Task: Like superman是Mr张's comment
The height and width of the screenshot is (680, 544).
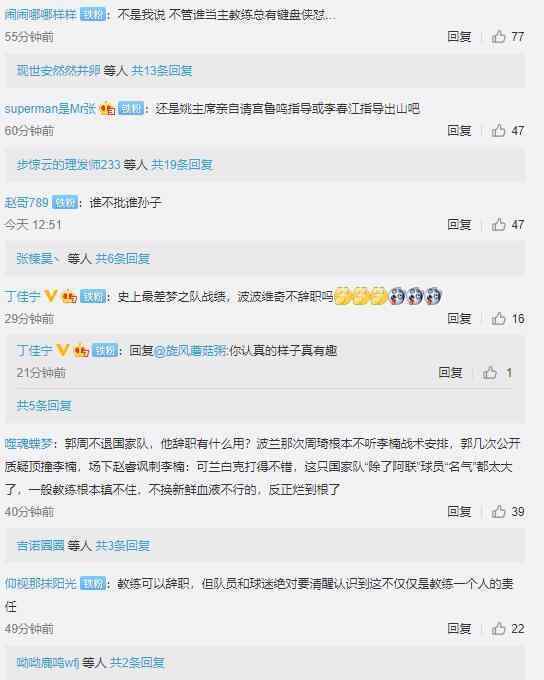Action: click(x=498, y=130)
